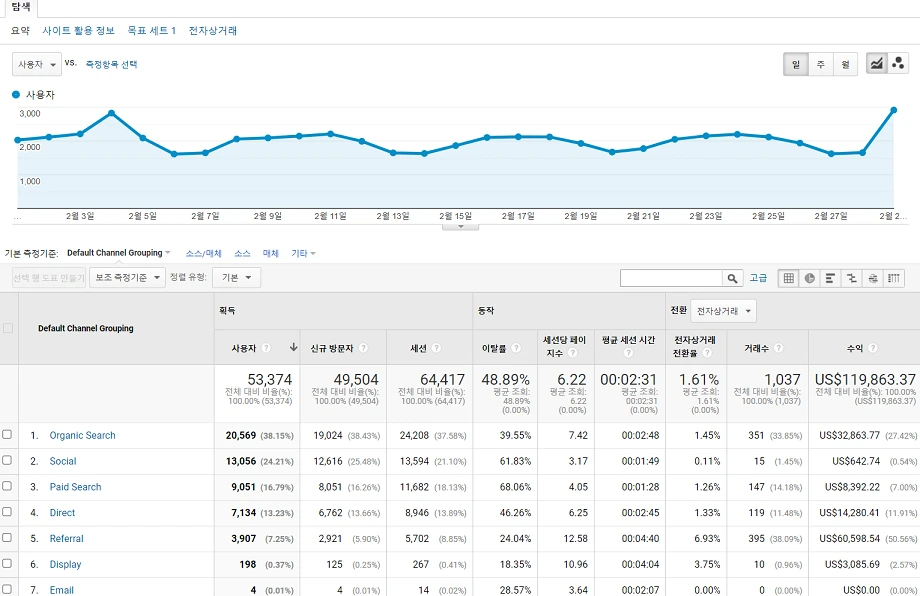This screenshot has width=920, height=596.
Task: Open the Direct channel link
Action: (x=62, y=513)
